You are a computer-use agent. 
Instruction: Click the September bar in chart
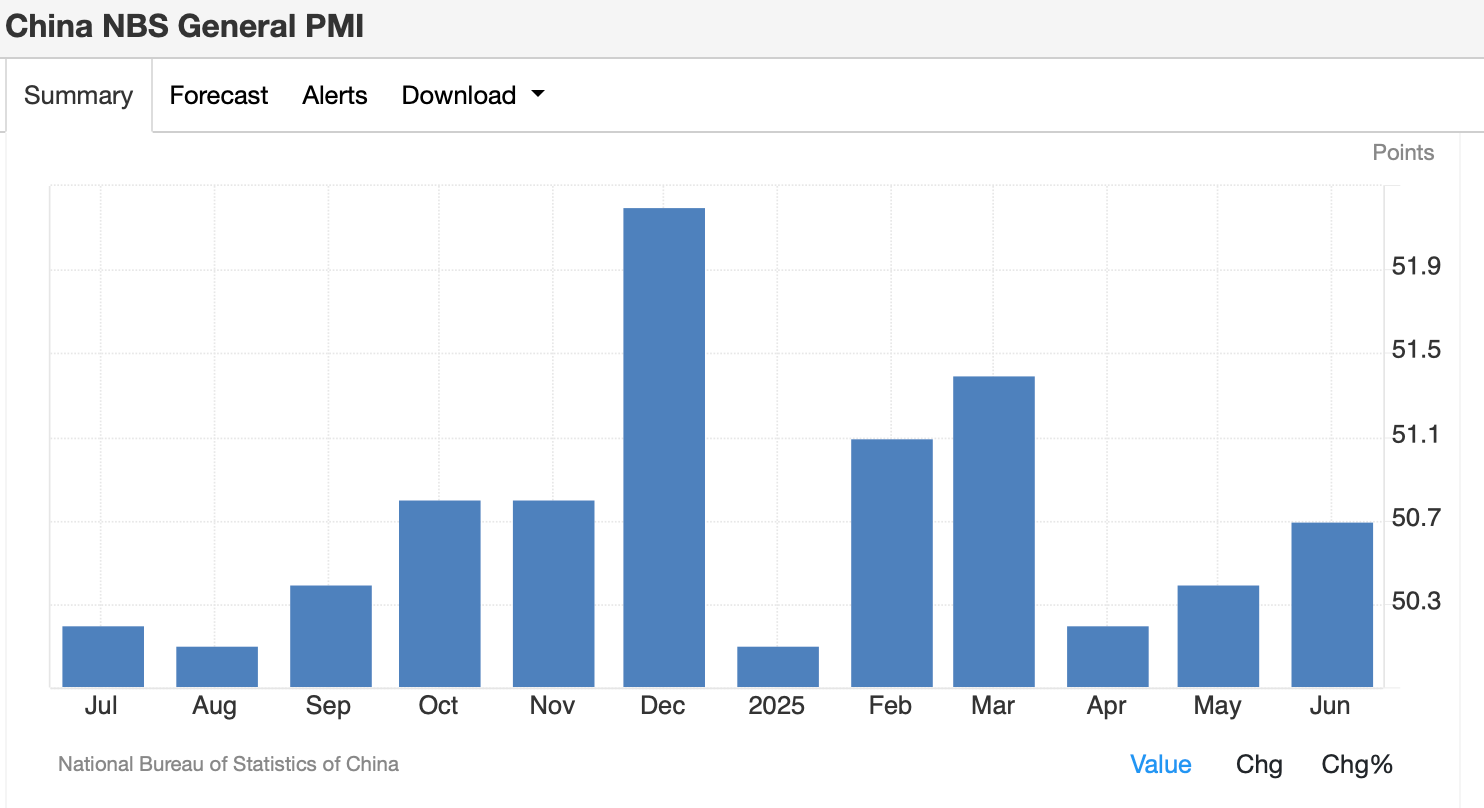click(331, 636)
